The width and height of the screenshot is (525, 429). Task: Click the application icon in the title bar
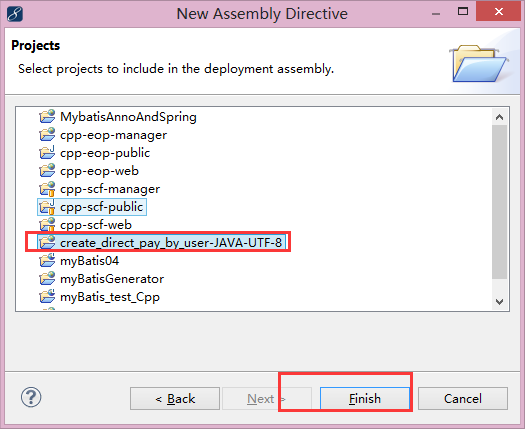point(15,14)
